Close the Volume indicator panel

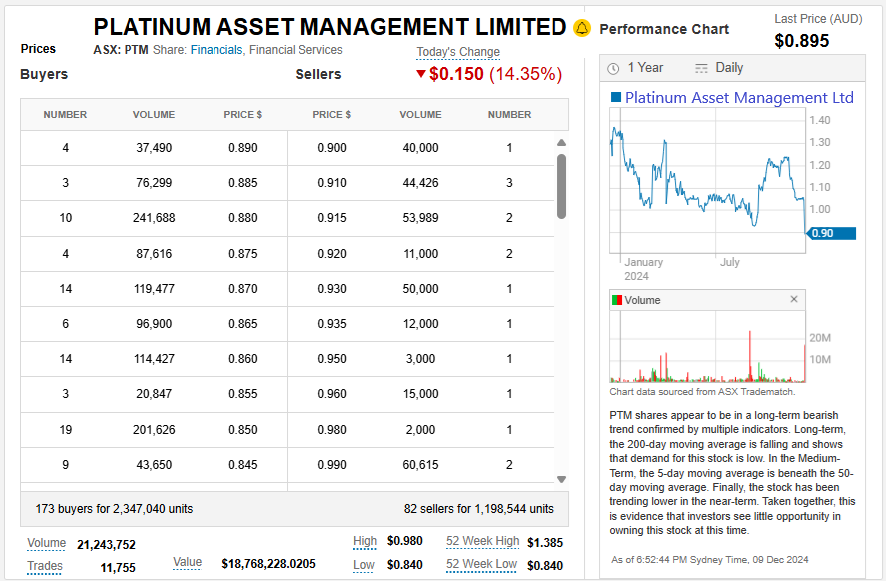pos(794,299)
